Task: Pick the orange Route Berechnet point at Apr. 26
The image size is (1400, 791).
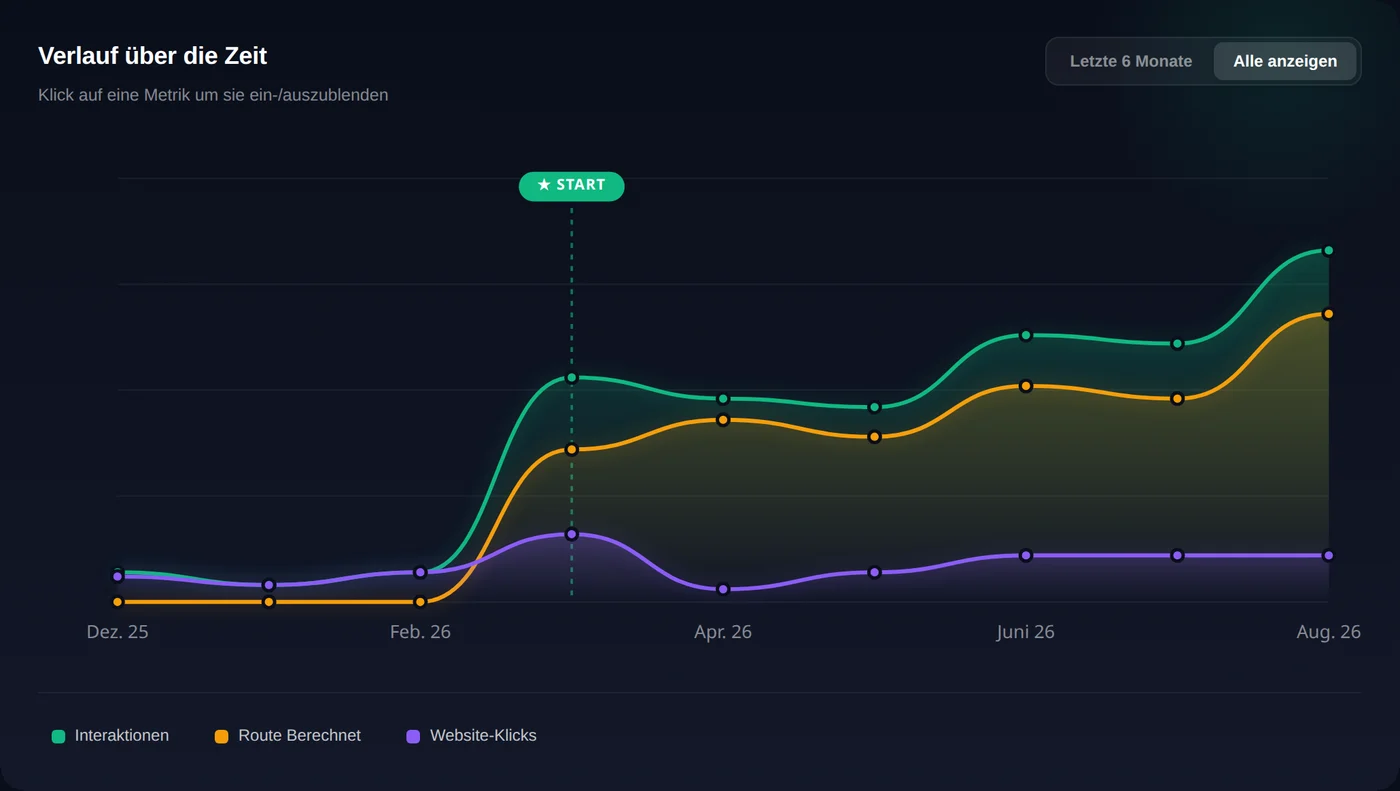Action: (x=723, y=420)
